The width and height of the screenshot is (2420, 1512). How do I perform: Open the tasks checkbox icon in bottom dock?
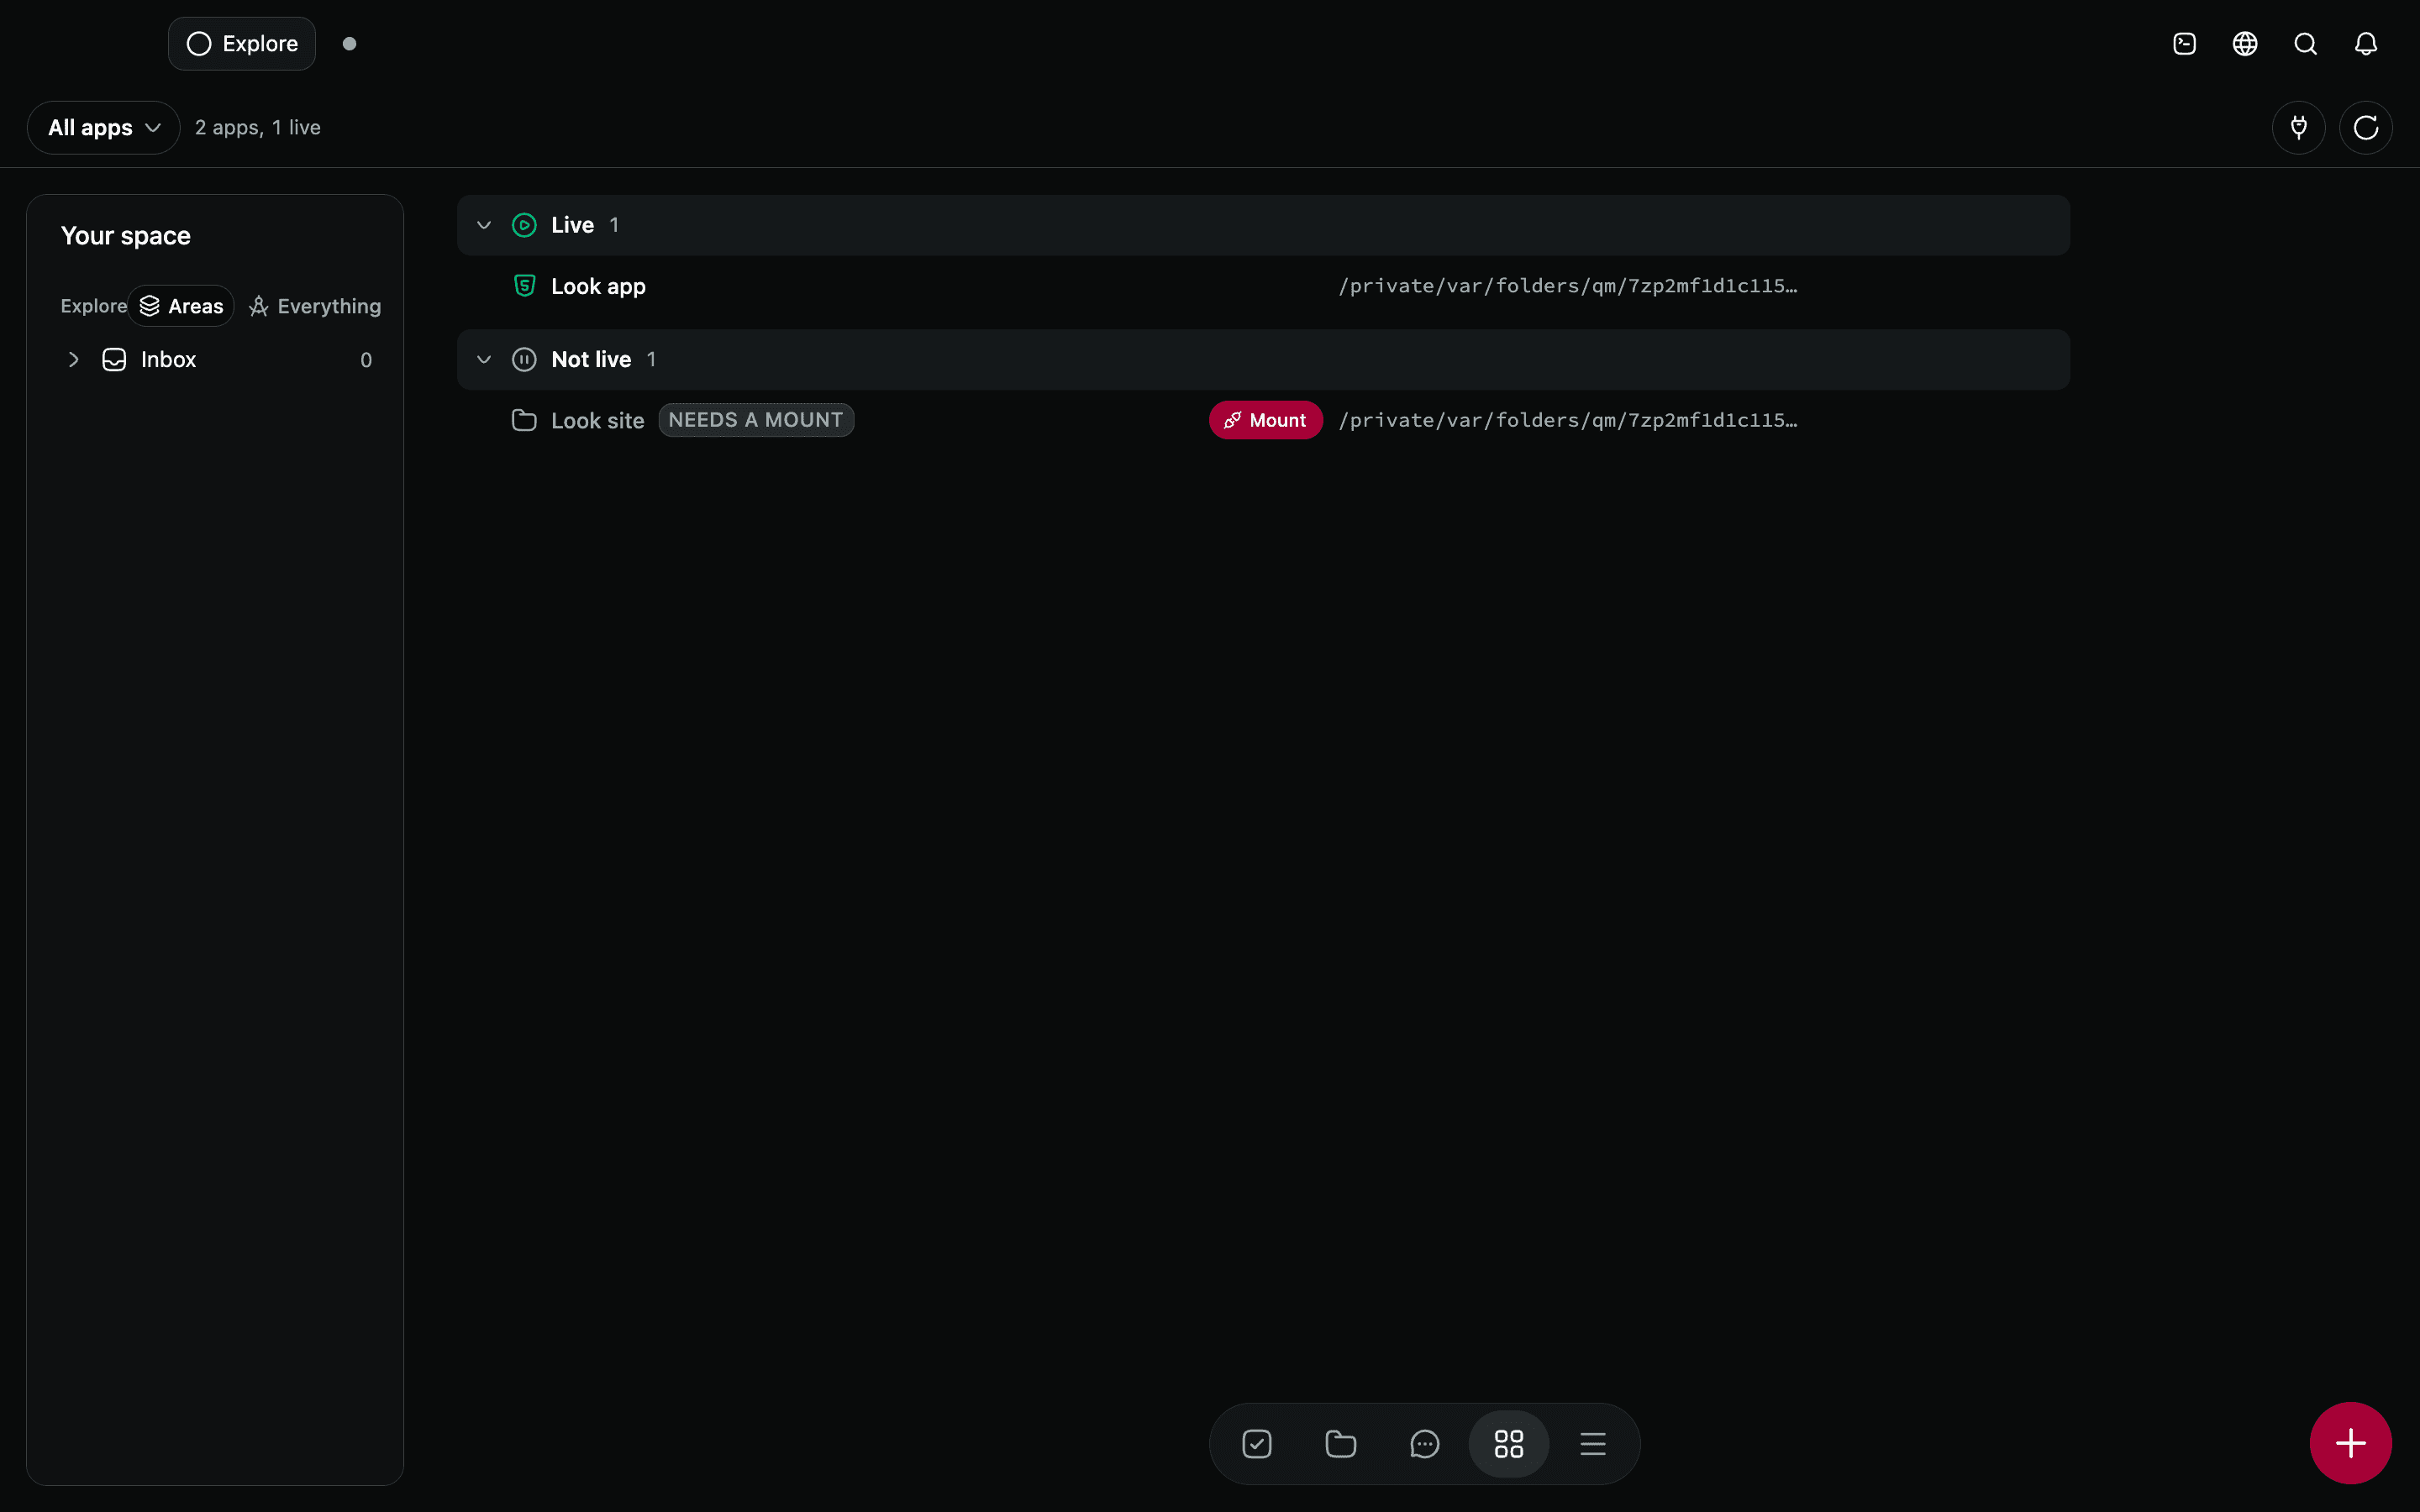1257,1444
